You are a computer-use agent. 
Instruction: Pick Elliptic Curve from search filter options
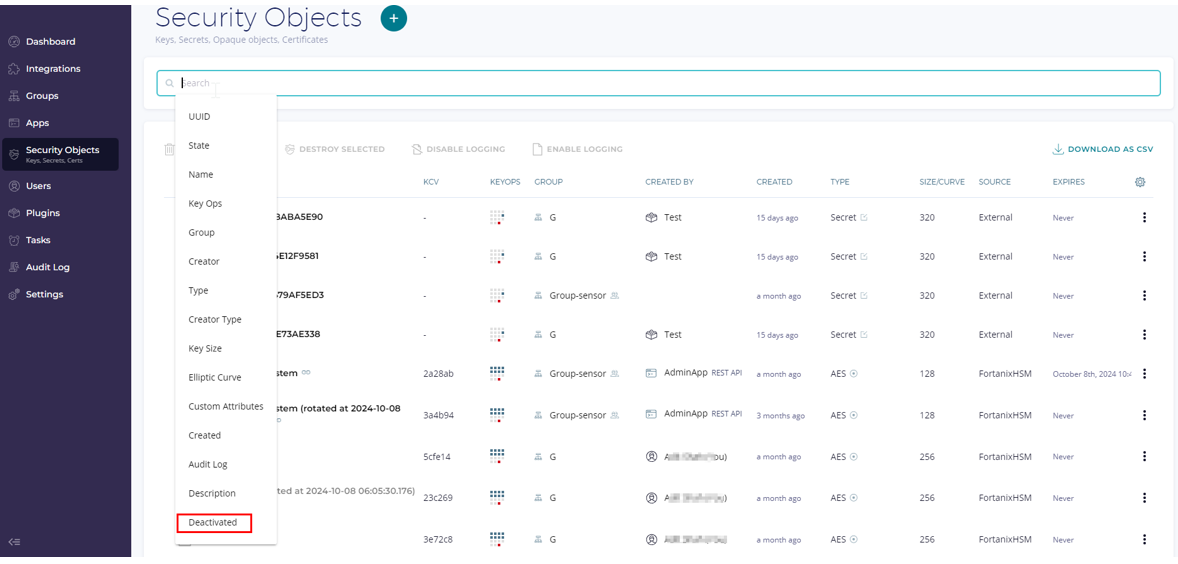pos(214,377)
